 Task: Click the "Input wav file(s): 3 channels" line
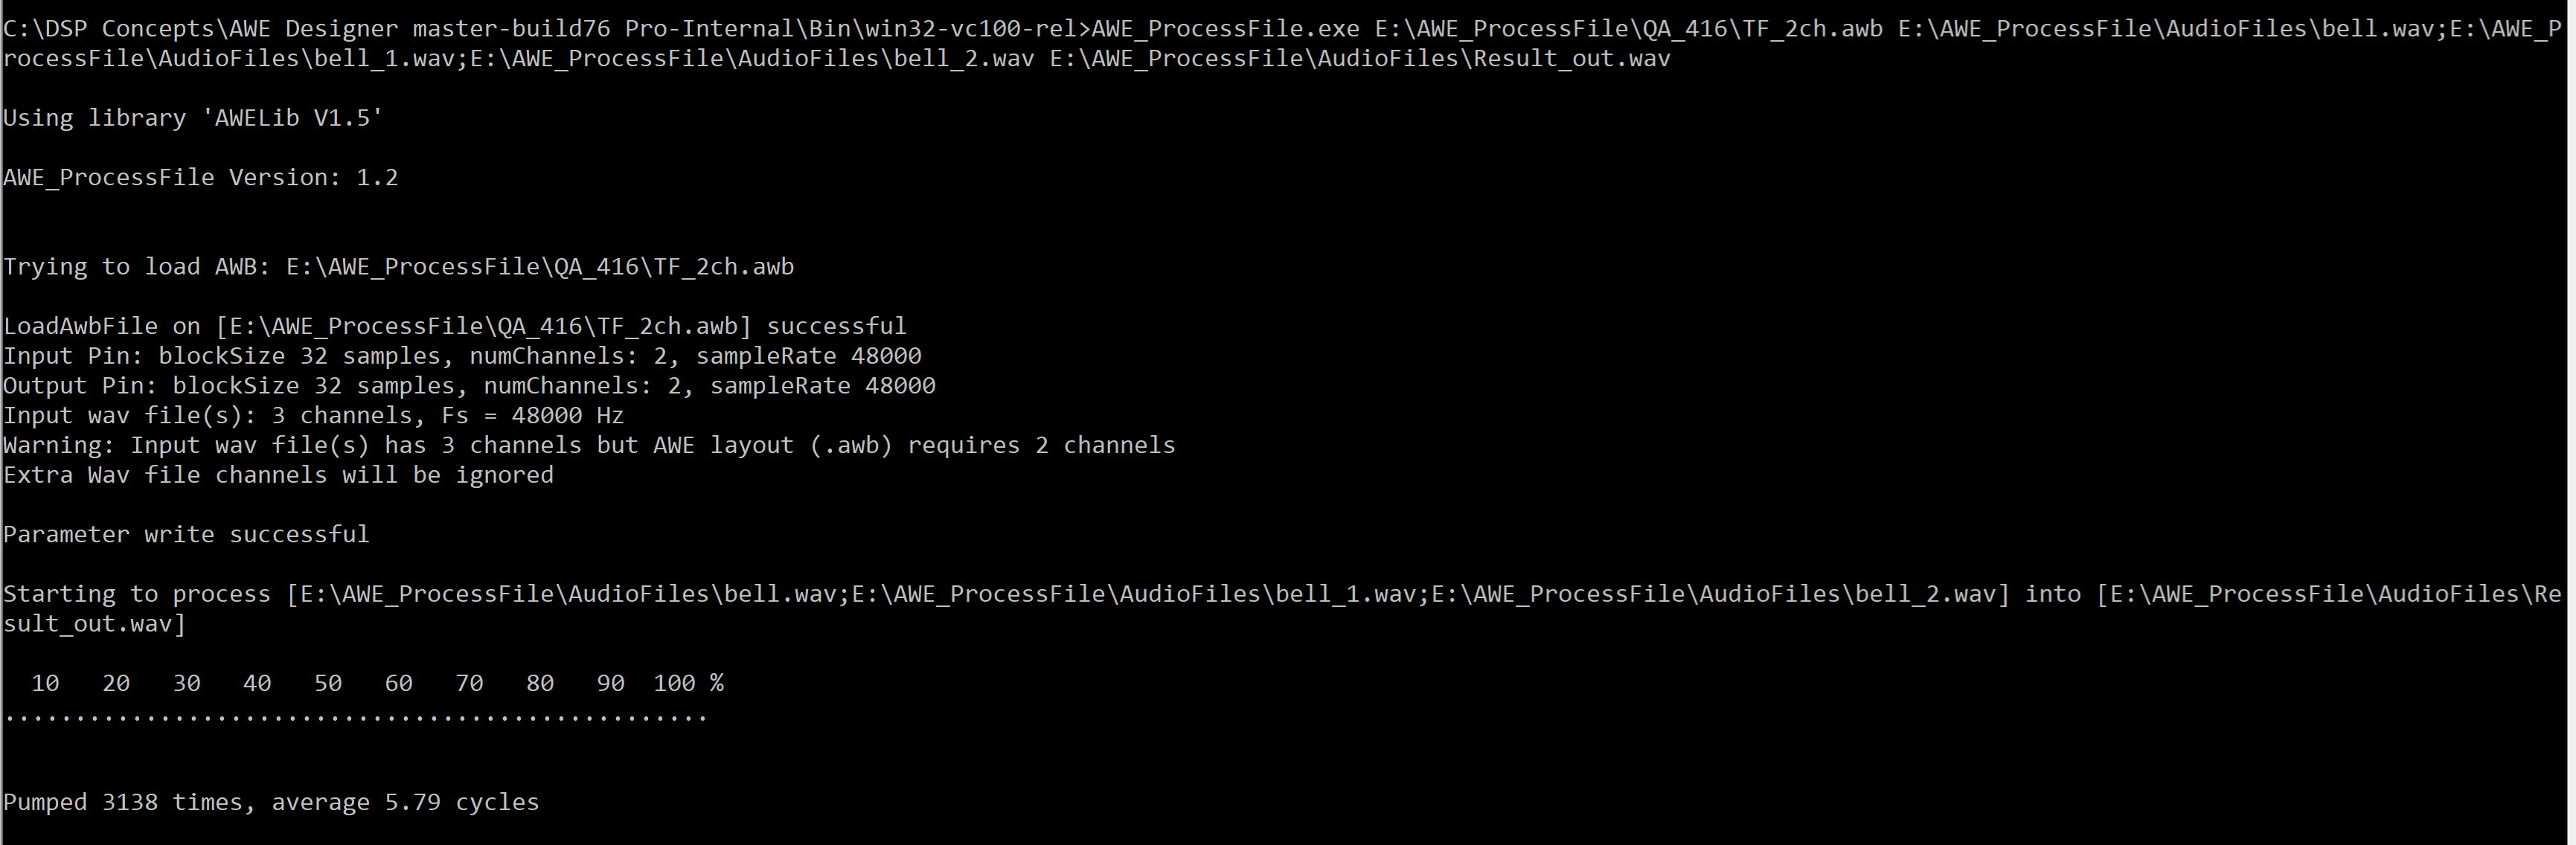click(313, 415)
